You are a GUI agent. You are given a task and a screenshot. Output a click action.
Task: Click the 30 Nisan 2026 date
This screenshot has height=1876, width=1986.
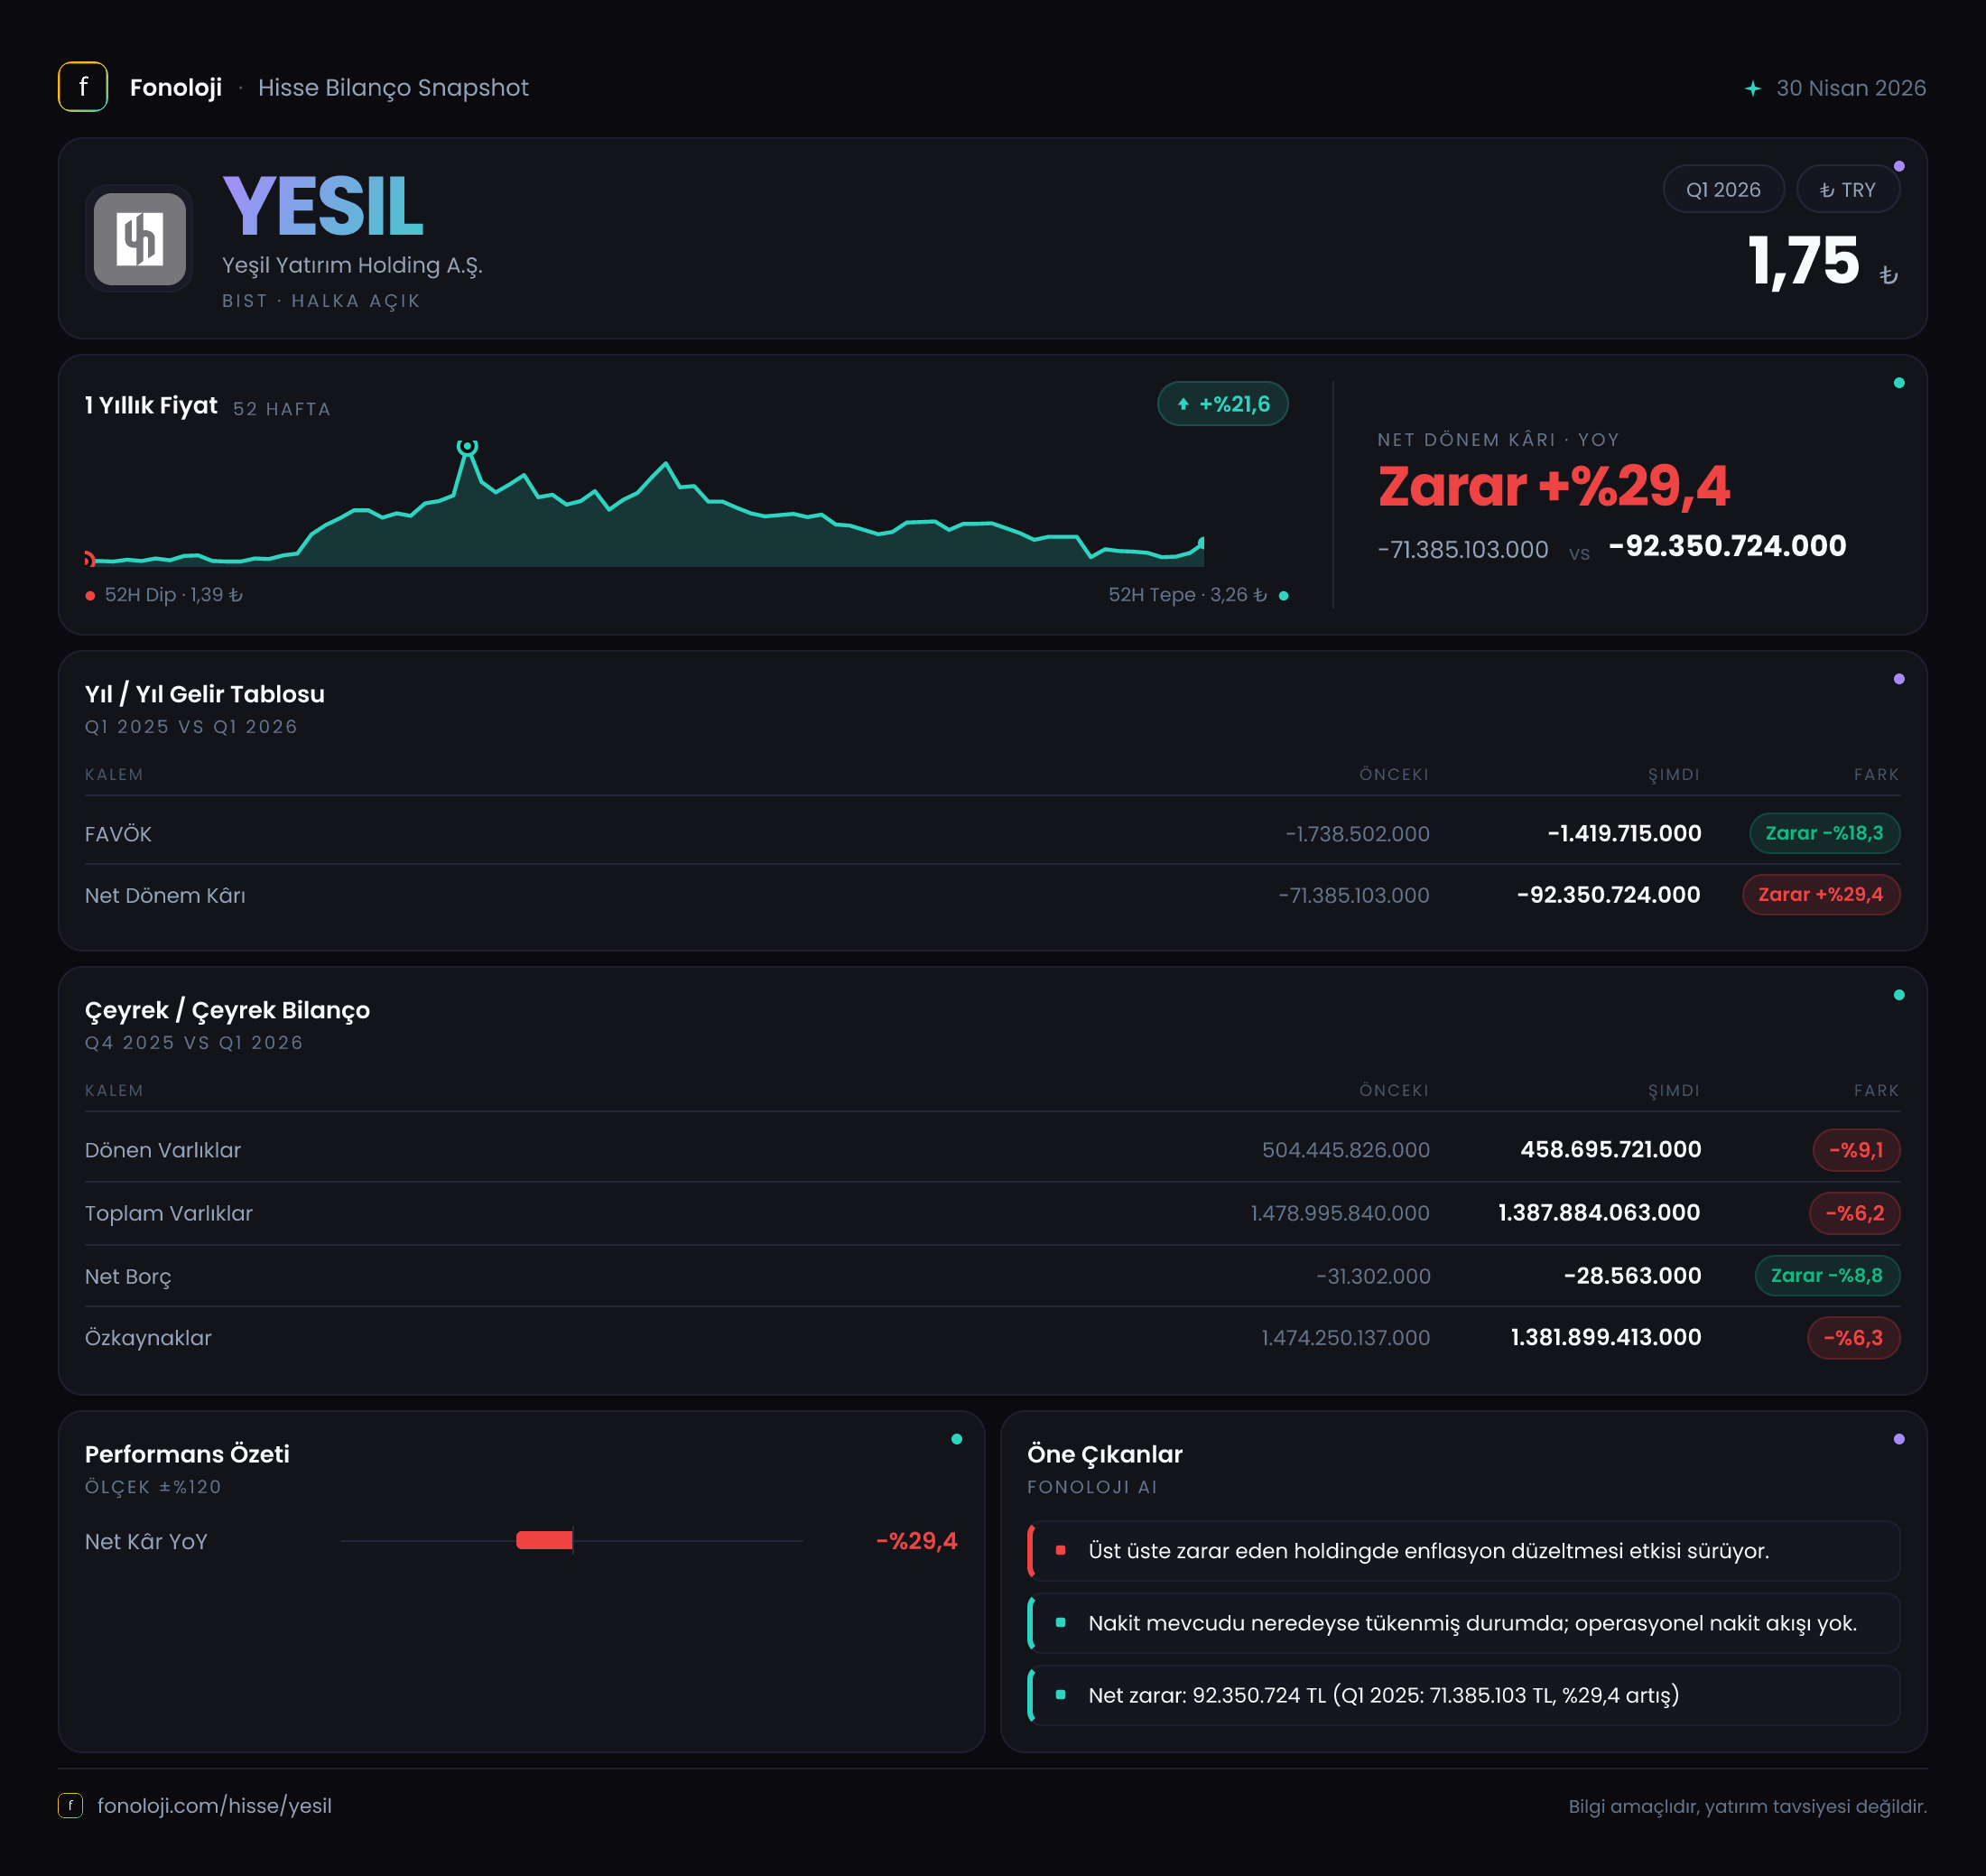pos(1851,88)
